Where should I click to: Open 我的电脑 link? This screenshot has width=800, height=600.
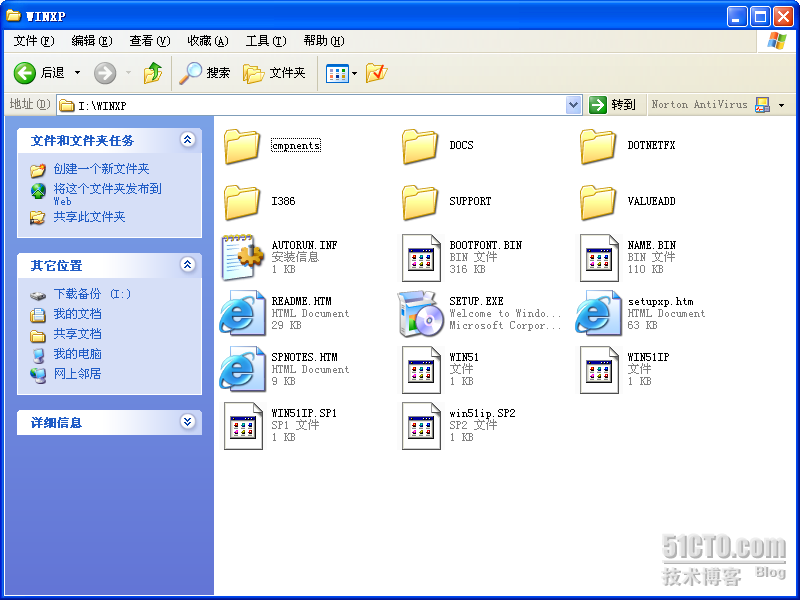[78, 354]
